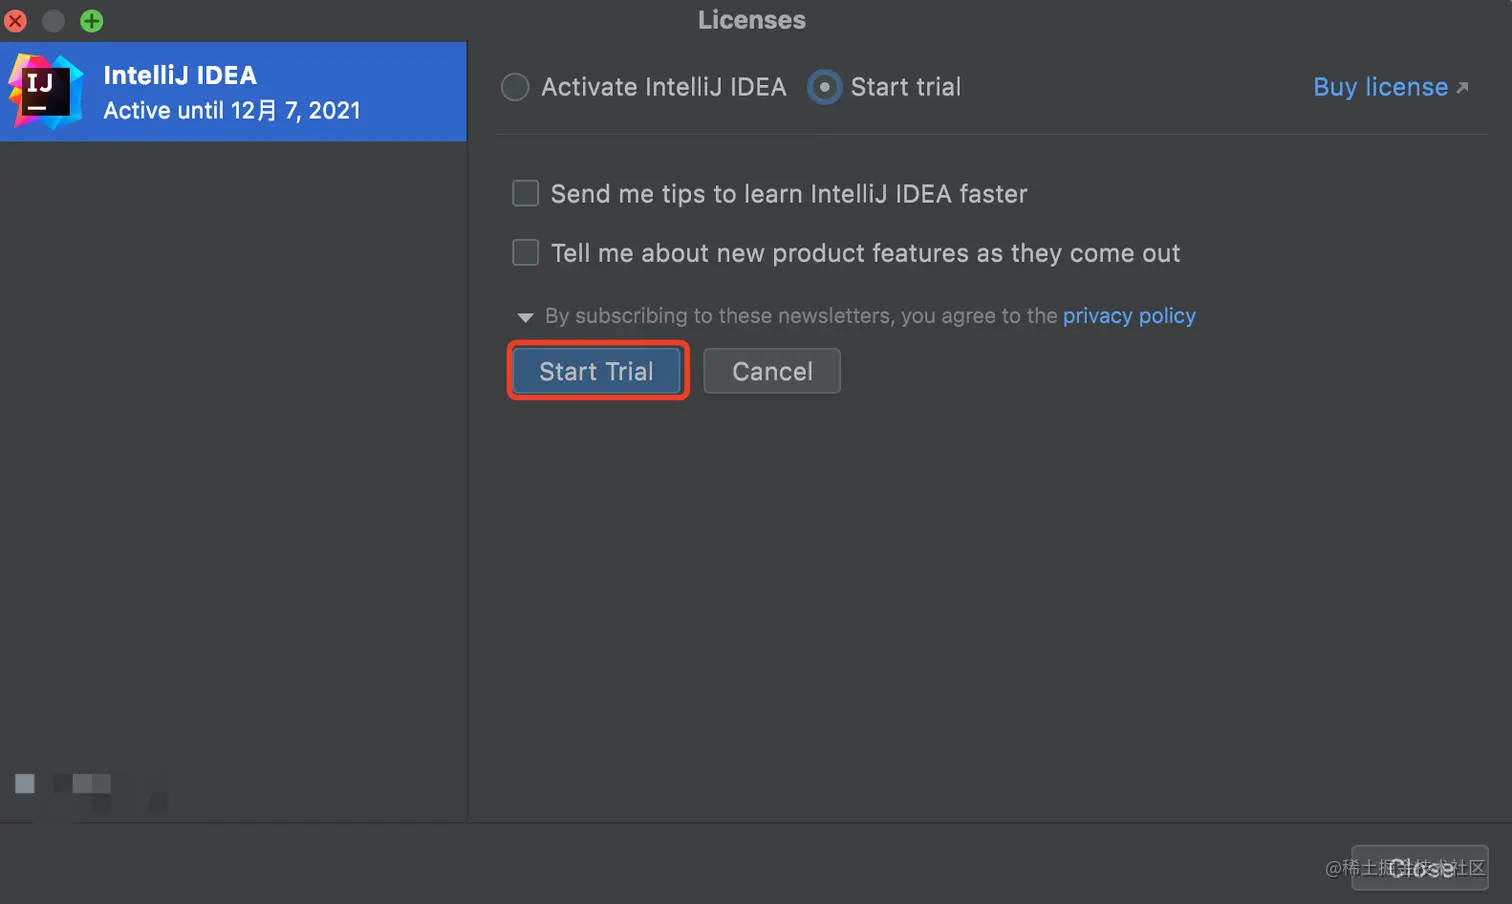Click the IntelliJ IDEA logo icon

45,92
